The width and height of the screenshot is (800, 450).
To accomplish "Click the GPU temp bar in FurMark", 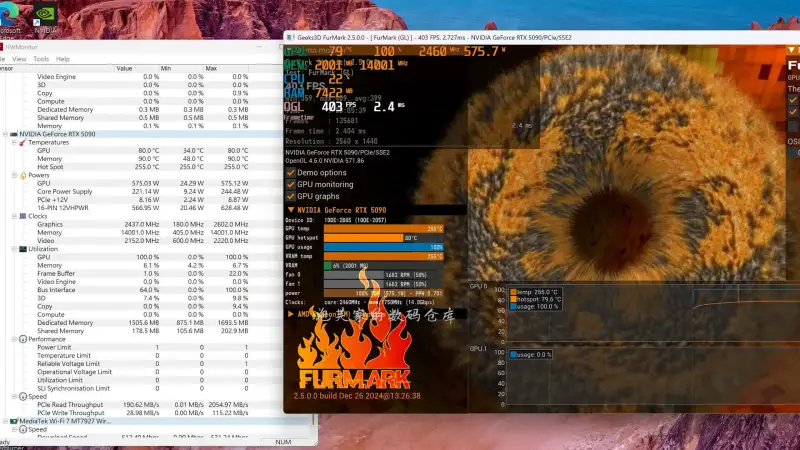I will click(x=384, y=229).
